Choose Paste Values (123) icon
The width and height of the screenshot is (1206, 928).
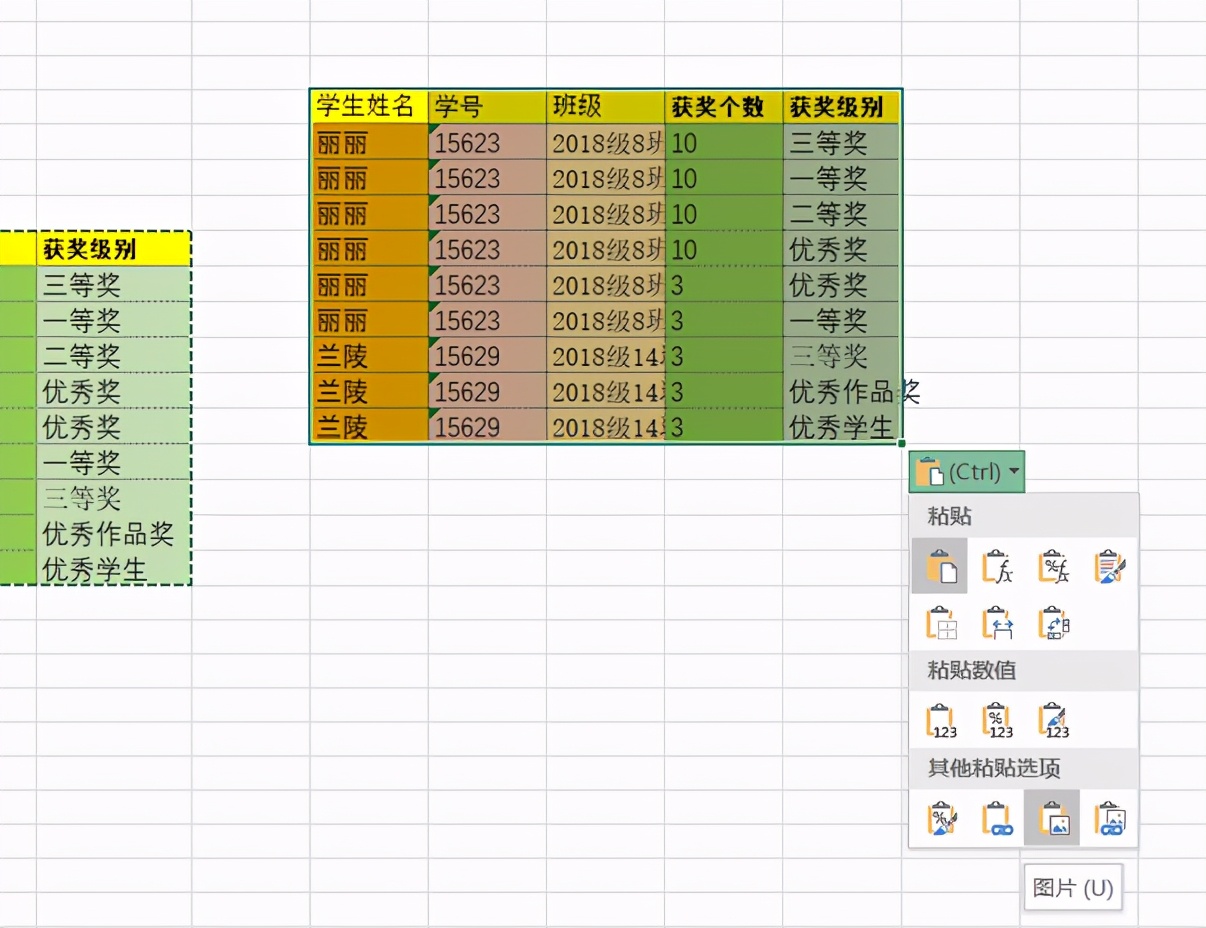click(x=940, y=720)
